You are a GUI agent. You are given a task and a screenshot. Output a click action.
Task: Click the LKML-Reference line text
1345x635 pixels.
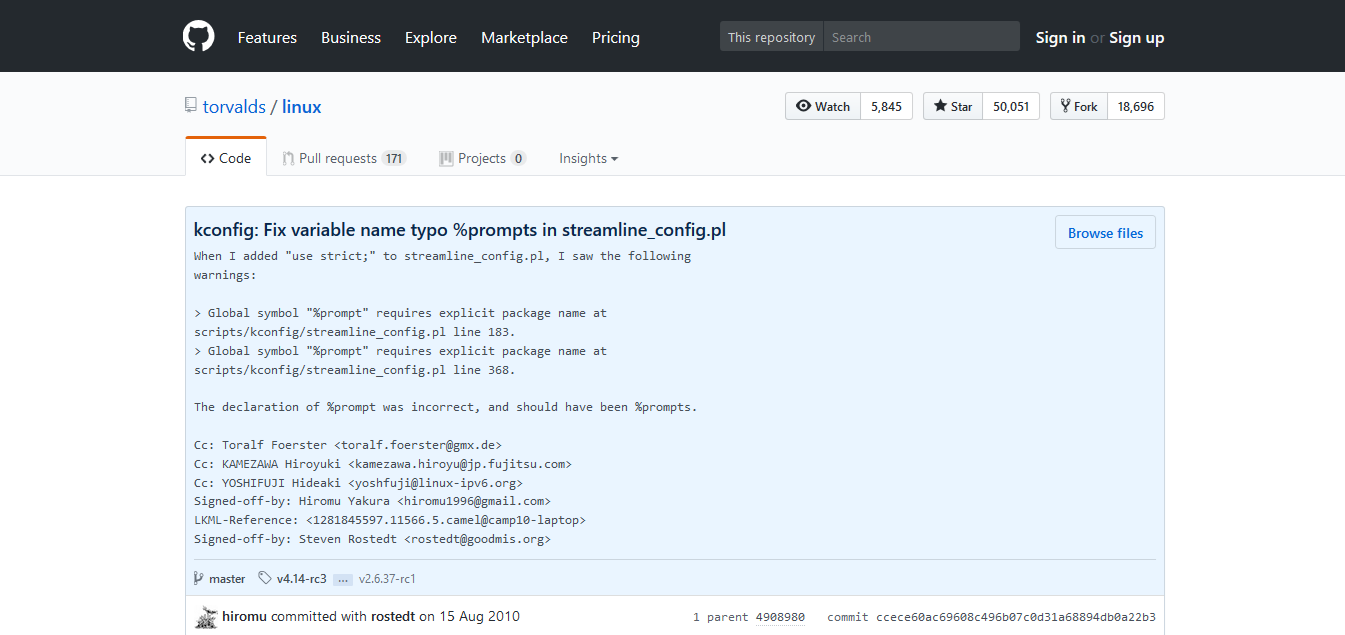(390, 521)
